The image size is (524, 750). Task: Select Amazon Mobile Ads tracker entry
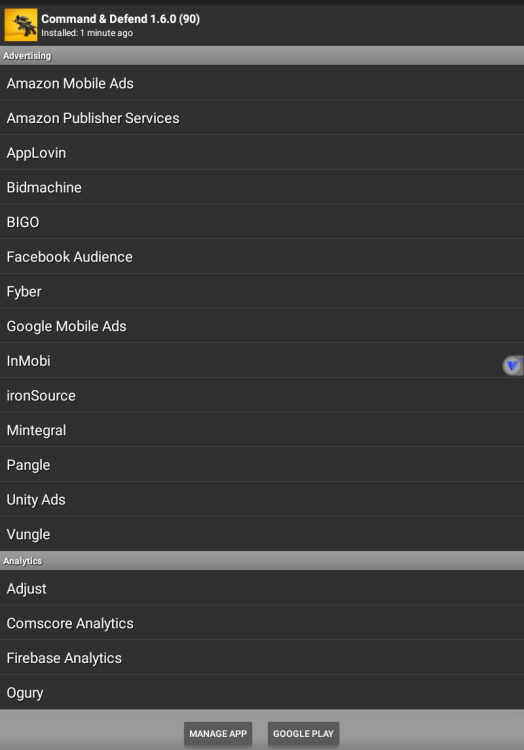pyautogui.click(x=262, y=83)
